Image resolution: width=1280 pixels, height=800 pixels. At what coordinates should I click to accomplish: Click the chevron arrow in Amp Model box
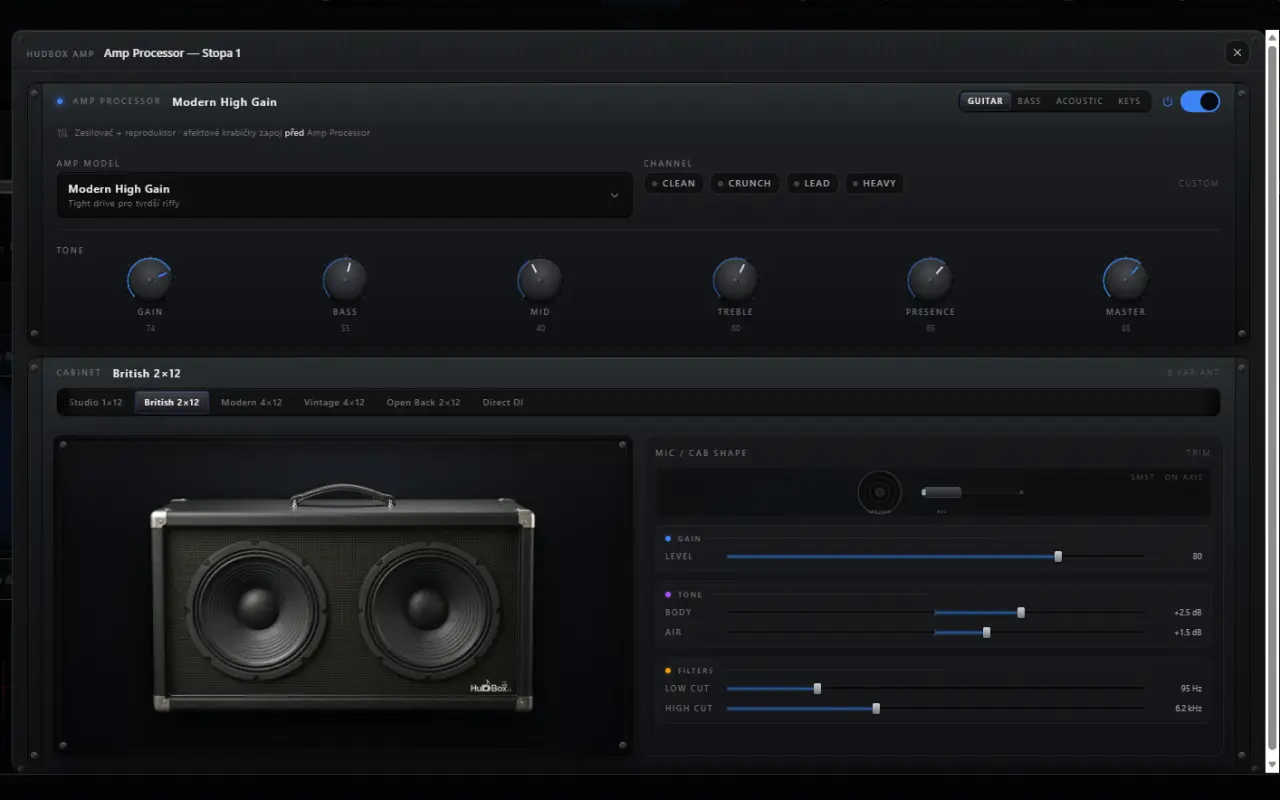pos(614,195)
